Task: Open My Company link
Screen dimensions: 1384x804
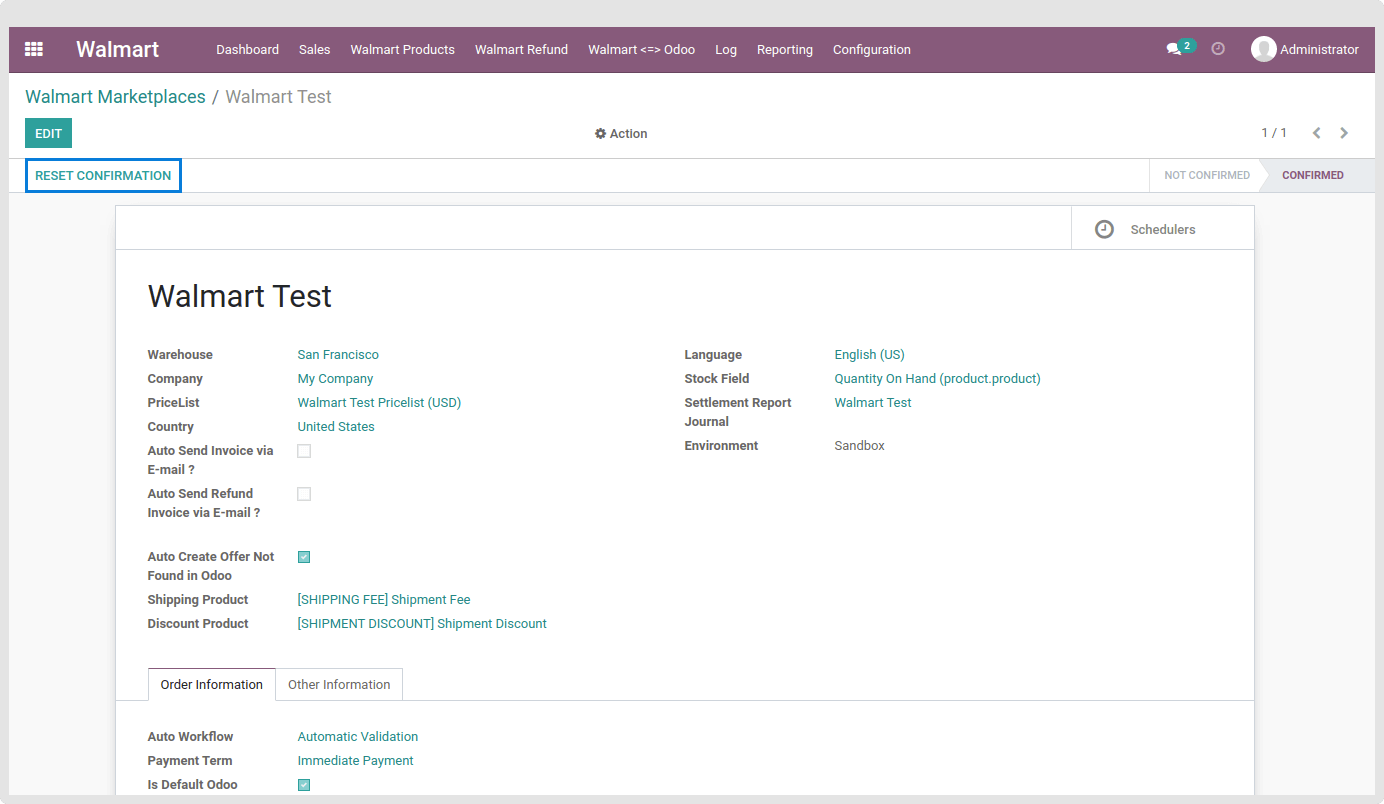Action: pyautogui.click(x=335, y=379)
